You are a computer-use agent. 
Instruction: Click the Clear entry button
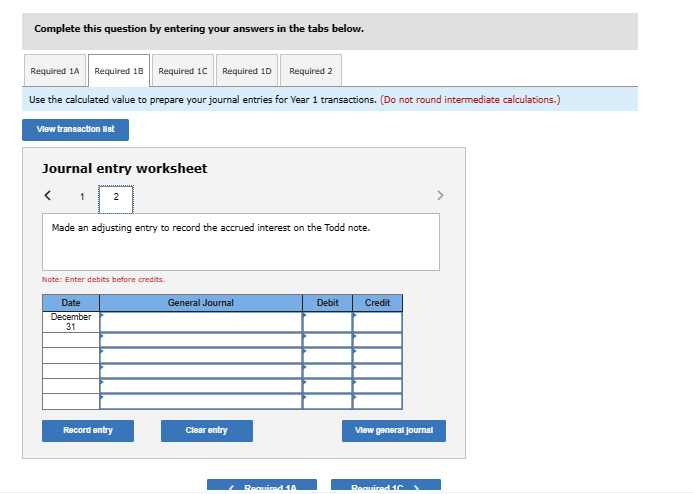click(207, 430)
